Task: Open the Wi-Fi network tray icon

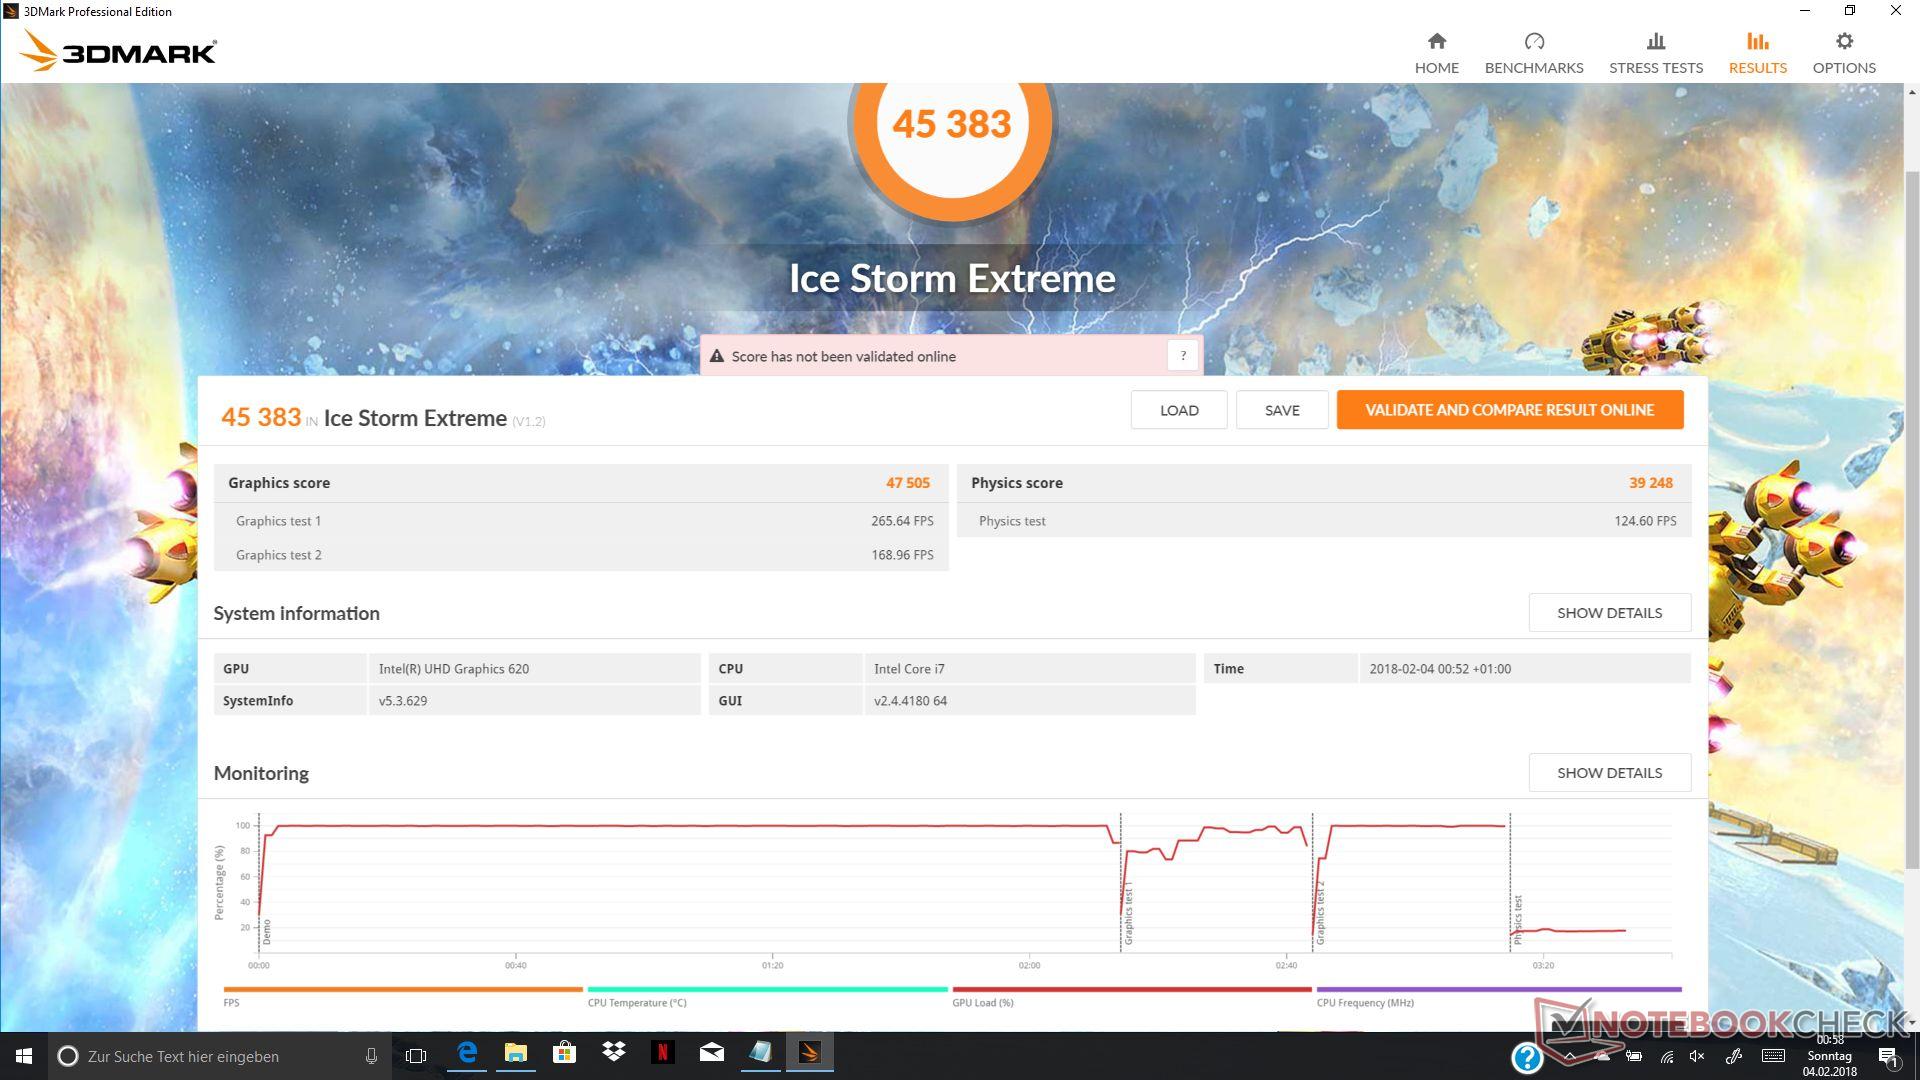Action: [1667, 1056]
